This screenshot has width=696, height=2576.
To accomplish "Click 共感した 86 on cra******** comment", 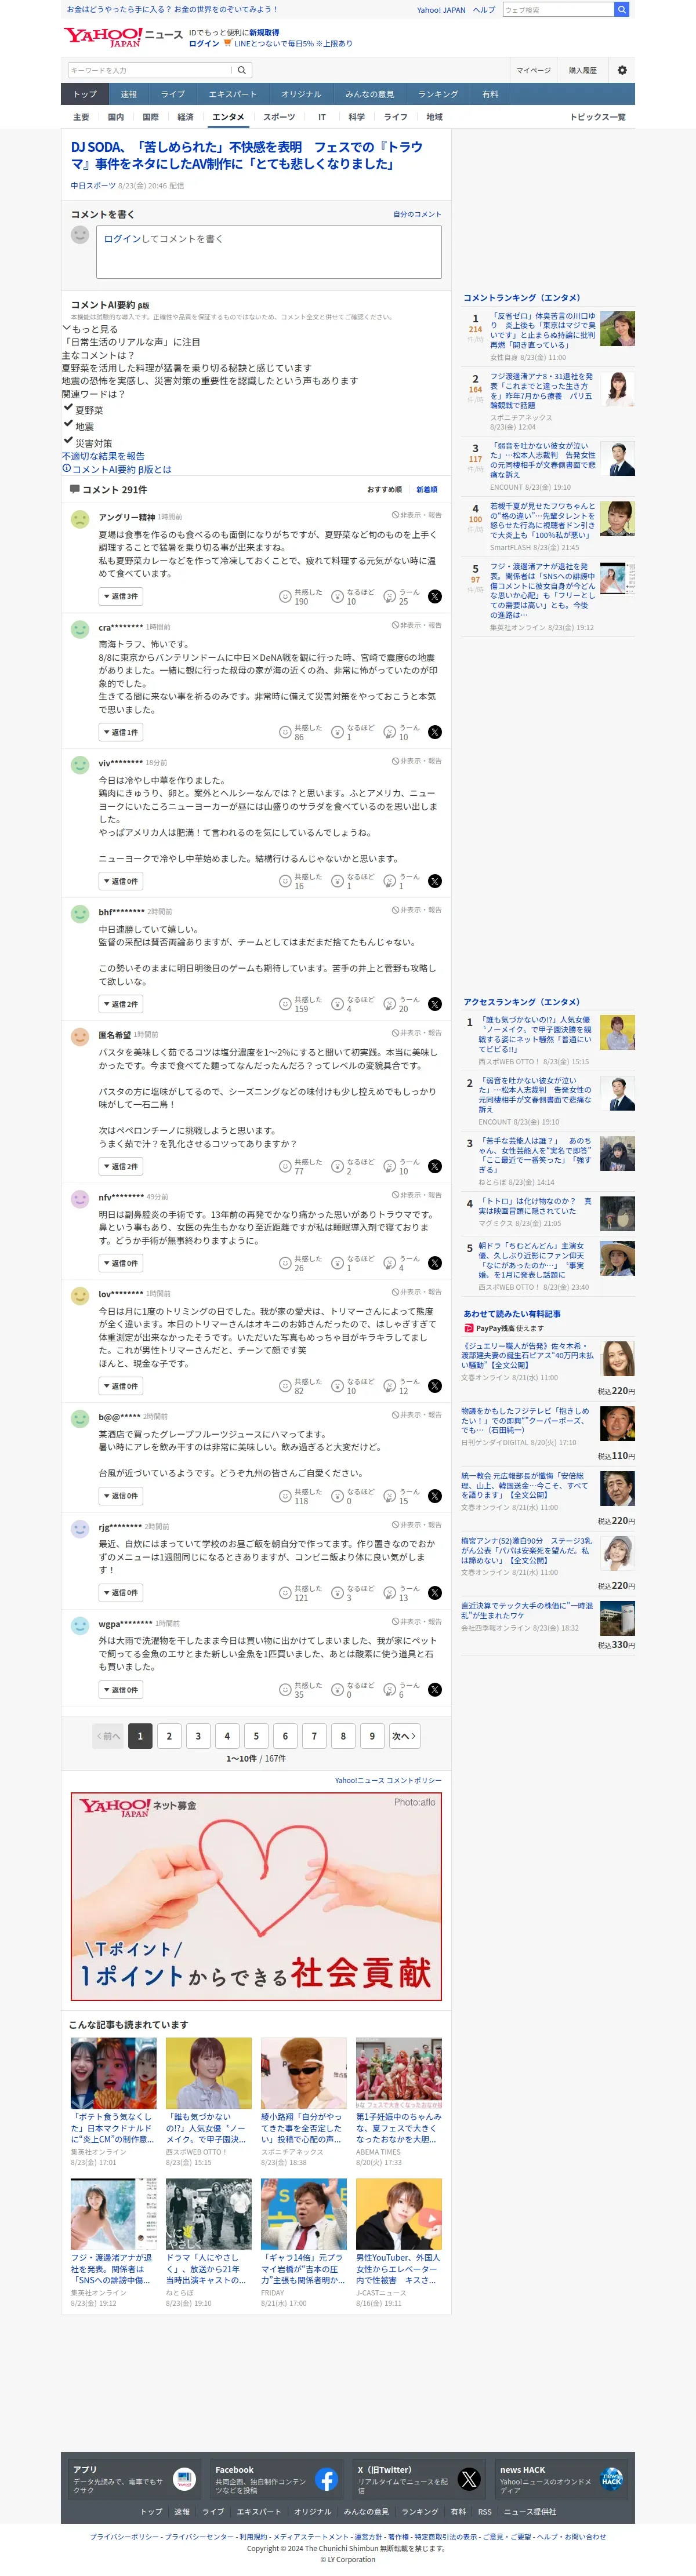I will (300, 733).
